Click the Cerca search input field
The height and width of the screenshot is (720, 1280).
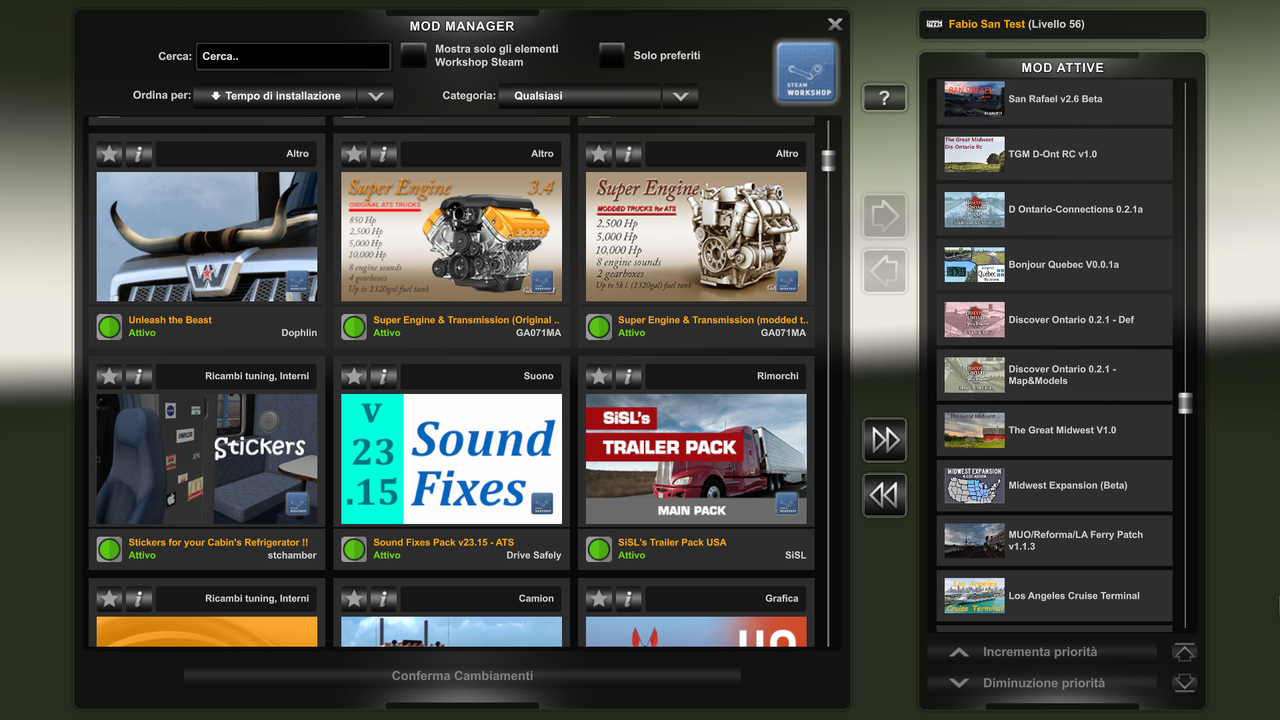(293, 56)
